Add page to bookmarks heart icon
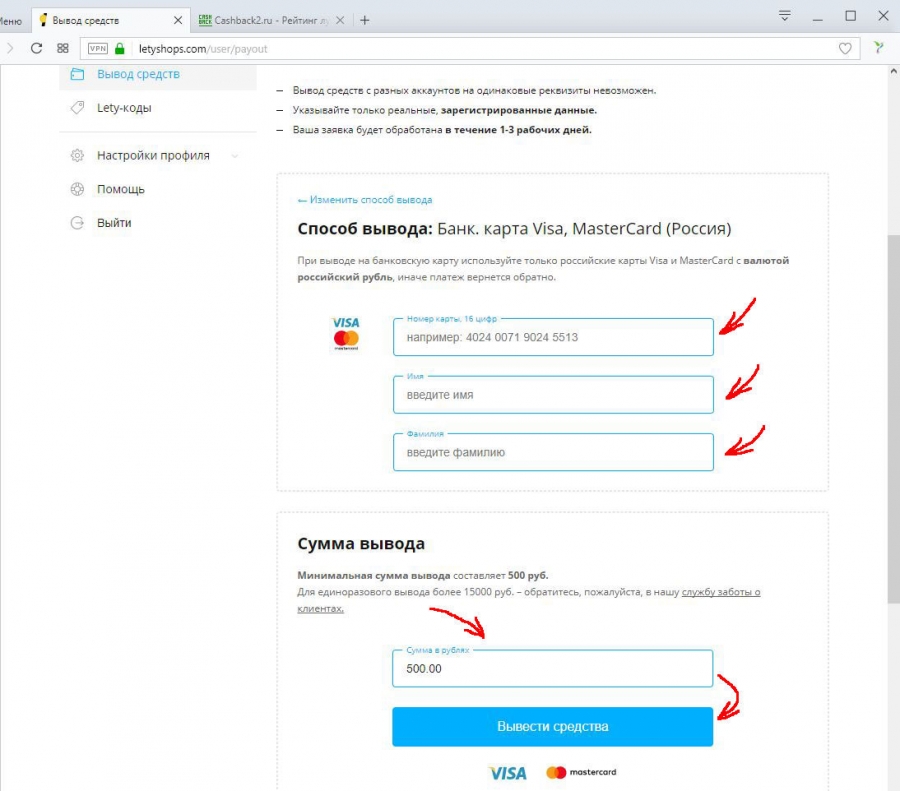This screenshot has height=791, width=900. tap(845, 48)
